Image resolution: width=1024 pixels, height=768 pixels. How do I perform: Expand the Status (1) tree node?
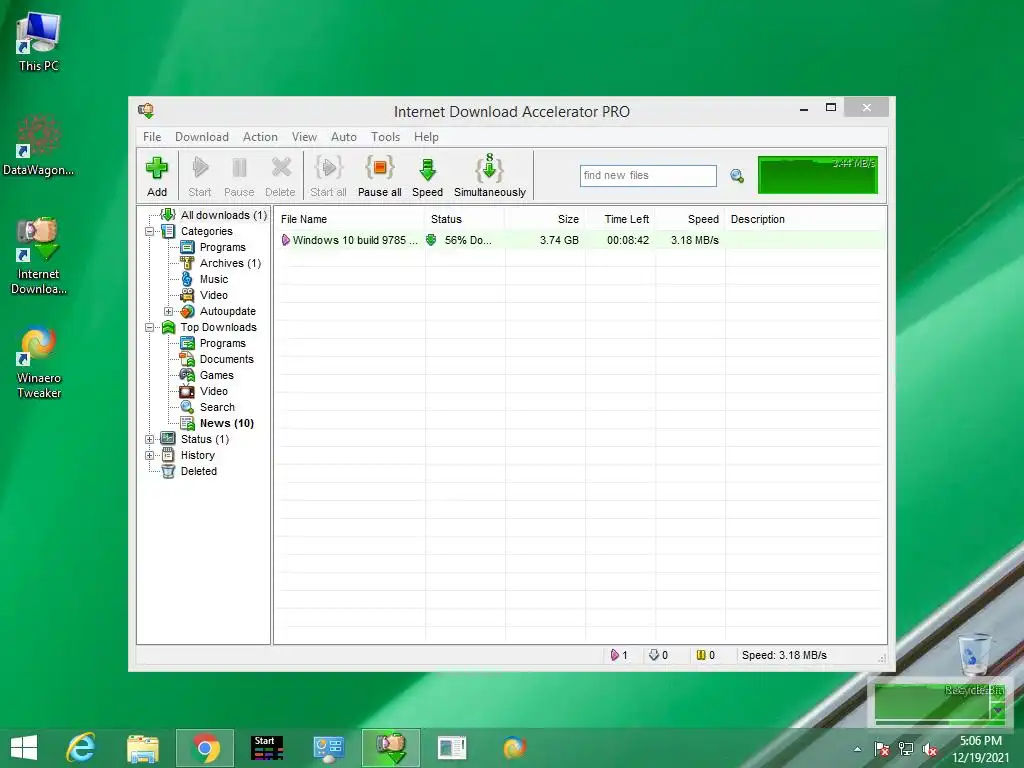pos(150,440)
